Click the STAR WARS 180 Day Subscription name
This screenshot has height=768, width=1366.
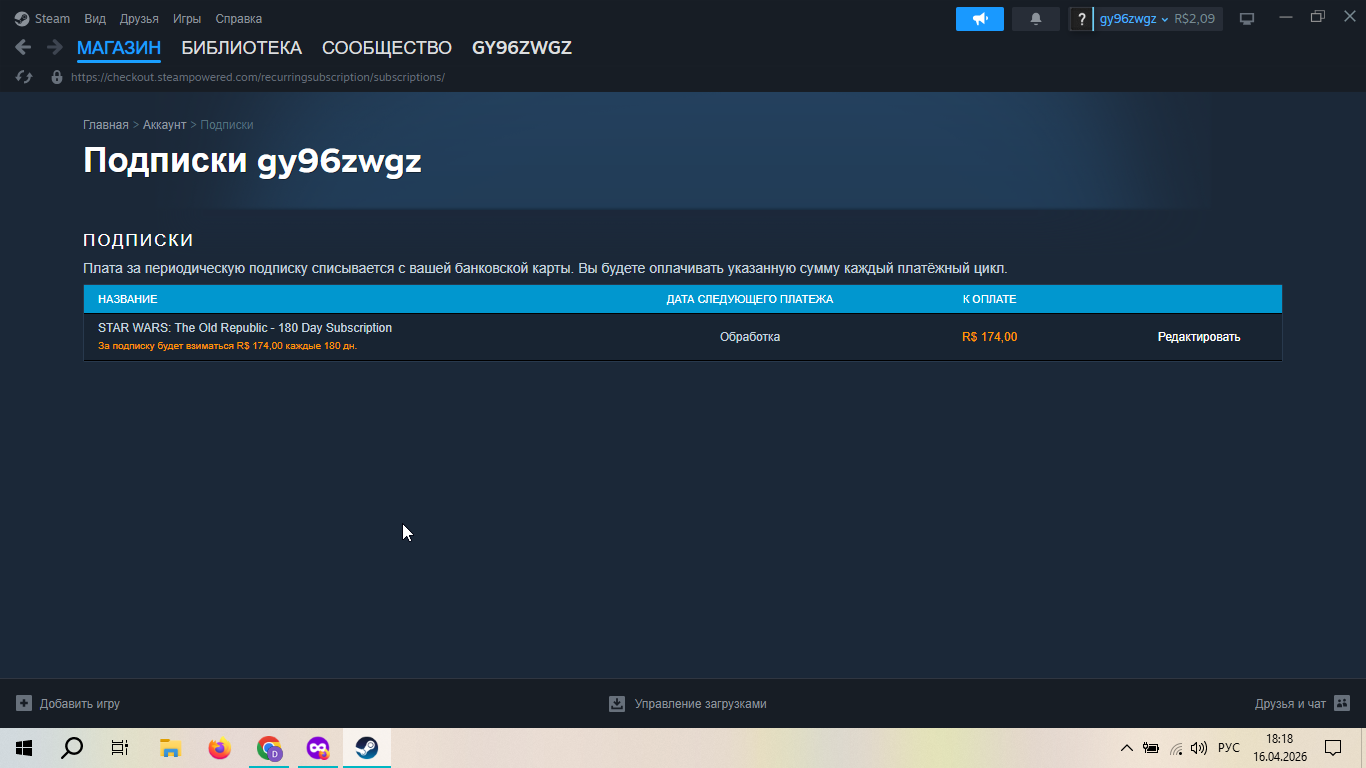pos(245,328)
